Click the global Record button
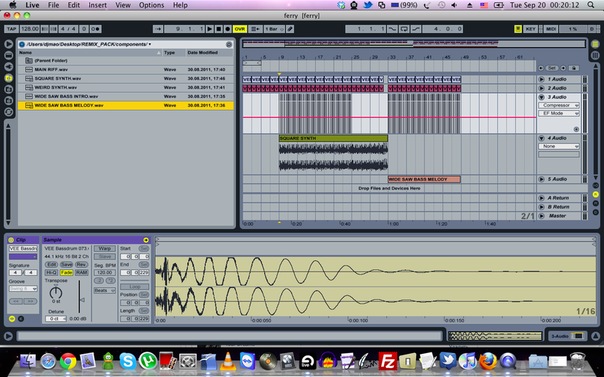Viewport: 604px width, 377px height. (228, 29)
